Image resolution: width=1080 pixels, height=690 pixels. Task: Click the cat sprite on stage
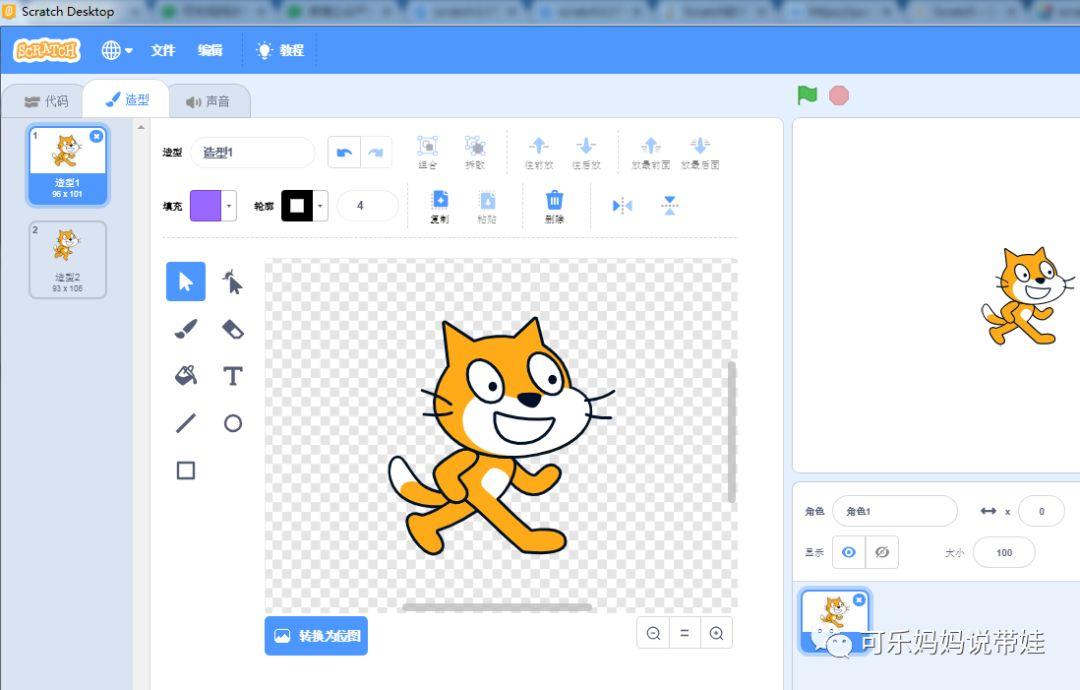click(x=1027, y=295)
